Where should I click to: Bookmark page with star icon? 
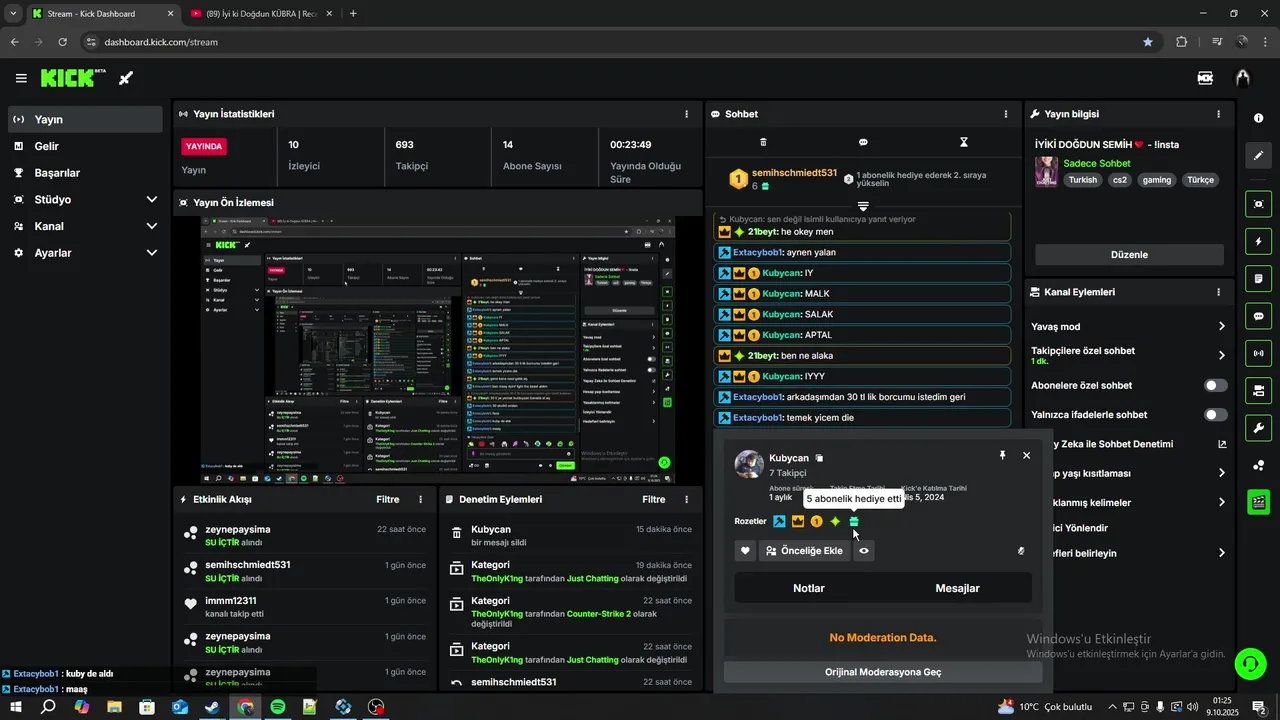1148,42
